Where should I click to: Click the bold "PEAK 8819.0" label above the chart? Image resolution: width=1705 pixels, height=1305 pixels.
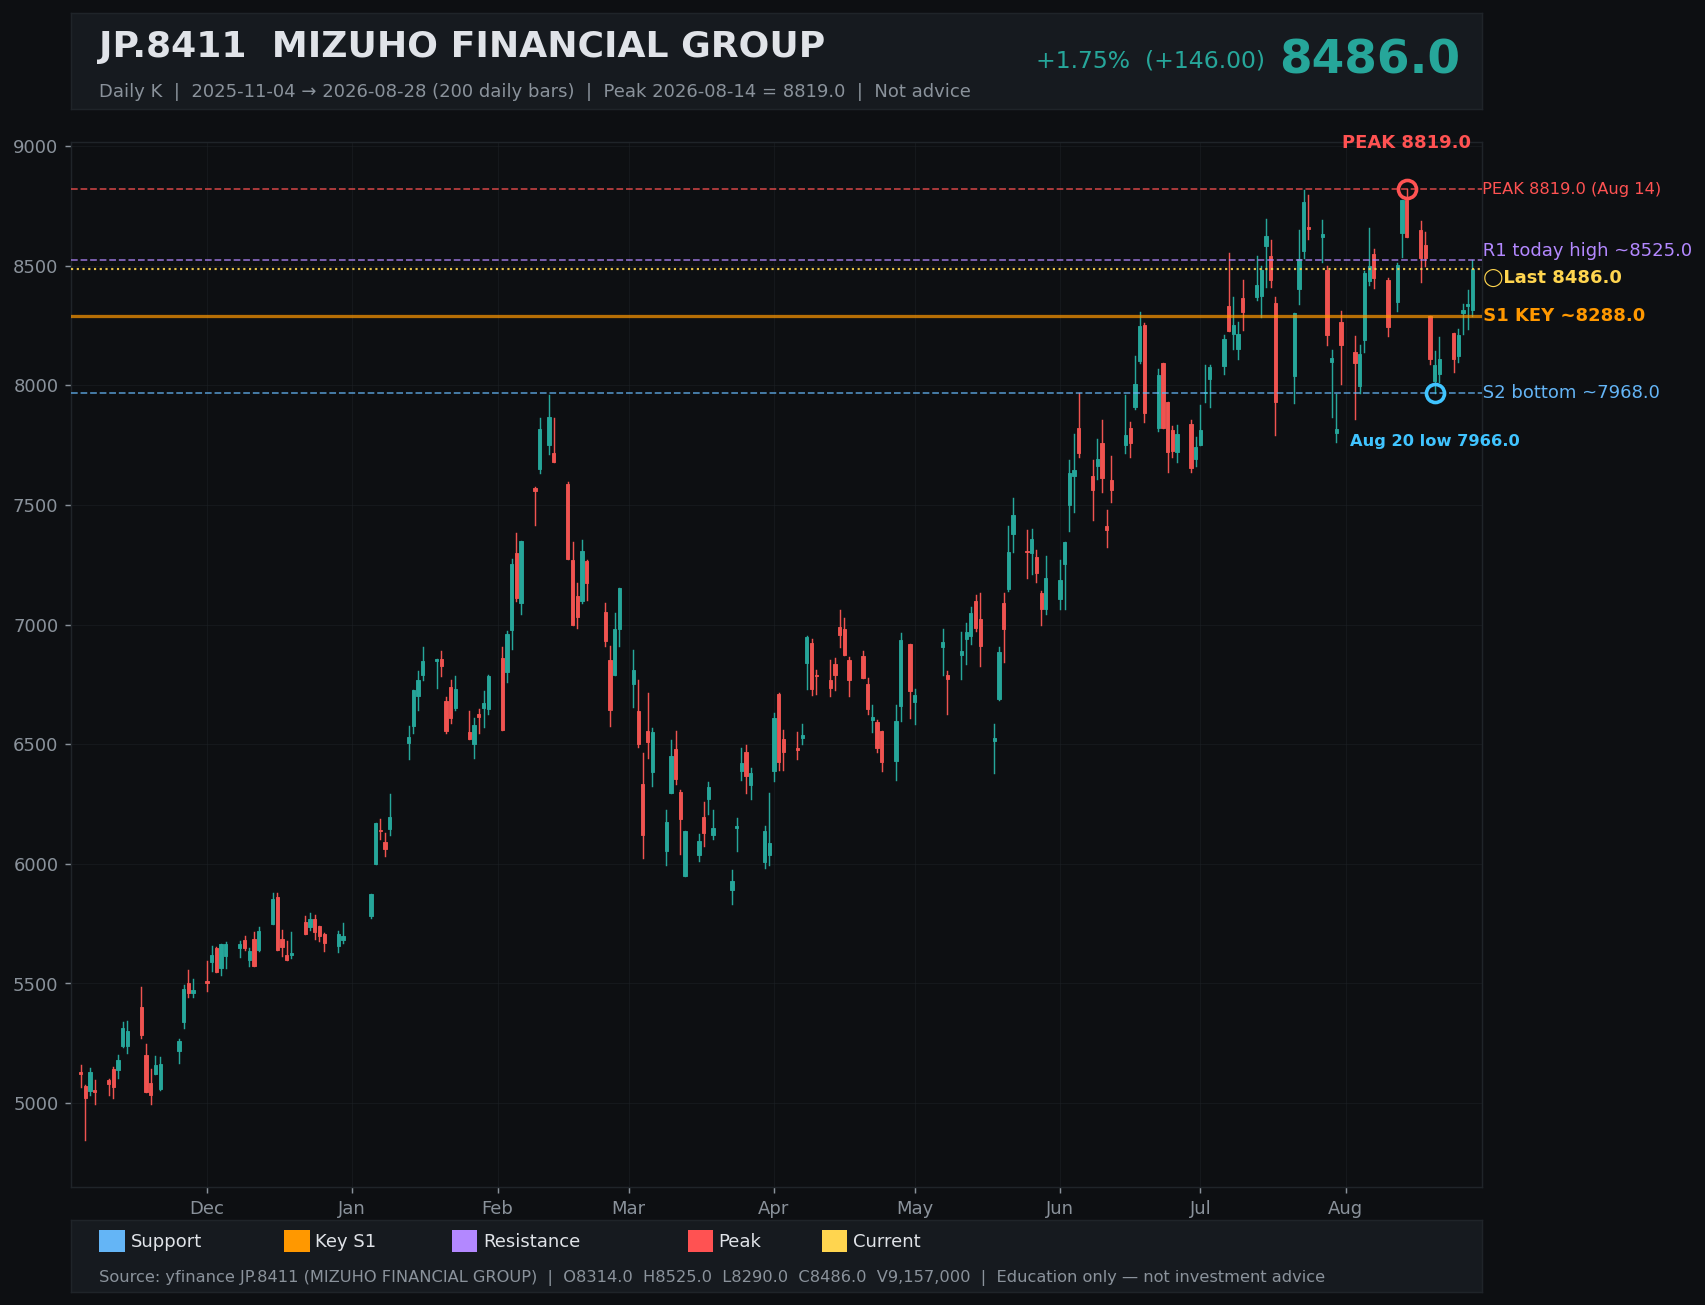pyautogui.click(x=1406, y=142)
